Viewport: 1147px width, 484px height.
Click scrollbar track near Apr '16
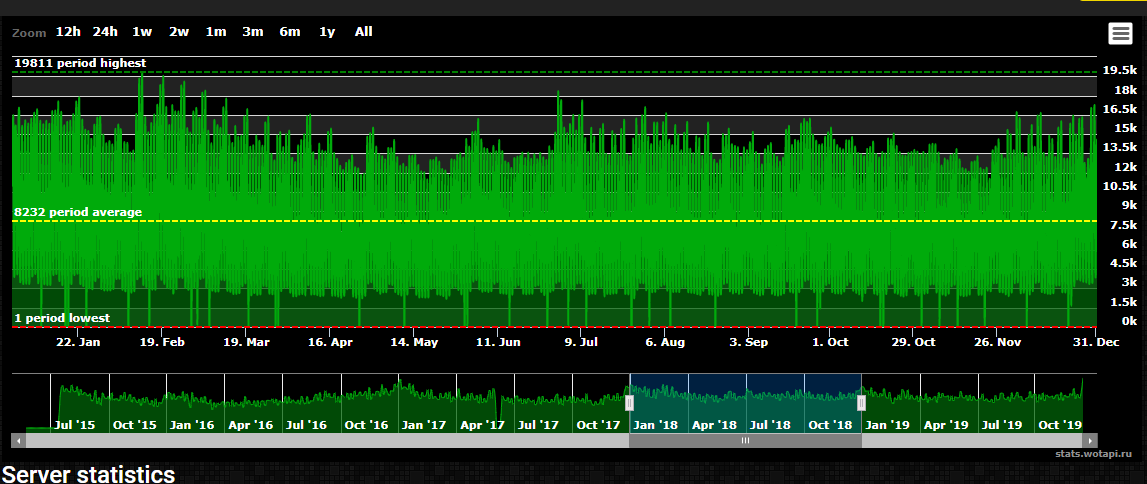click(x=250, y=440)
